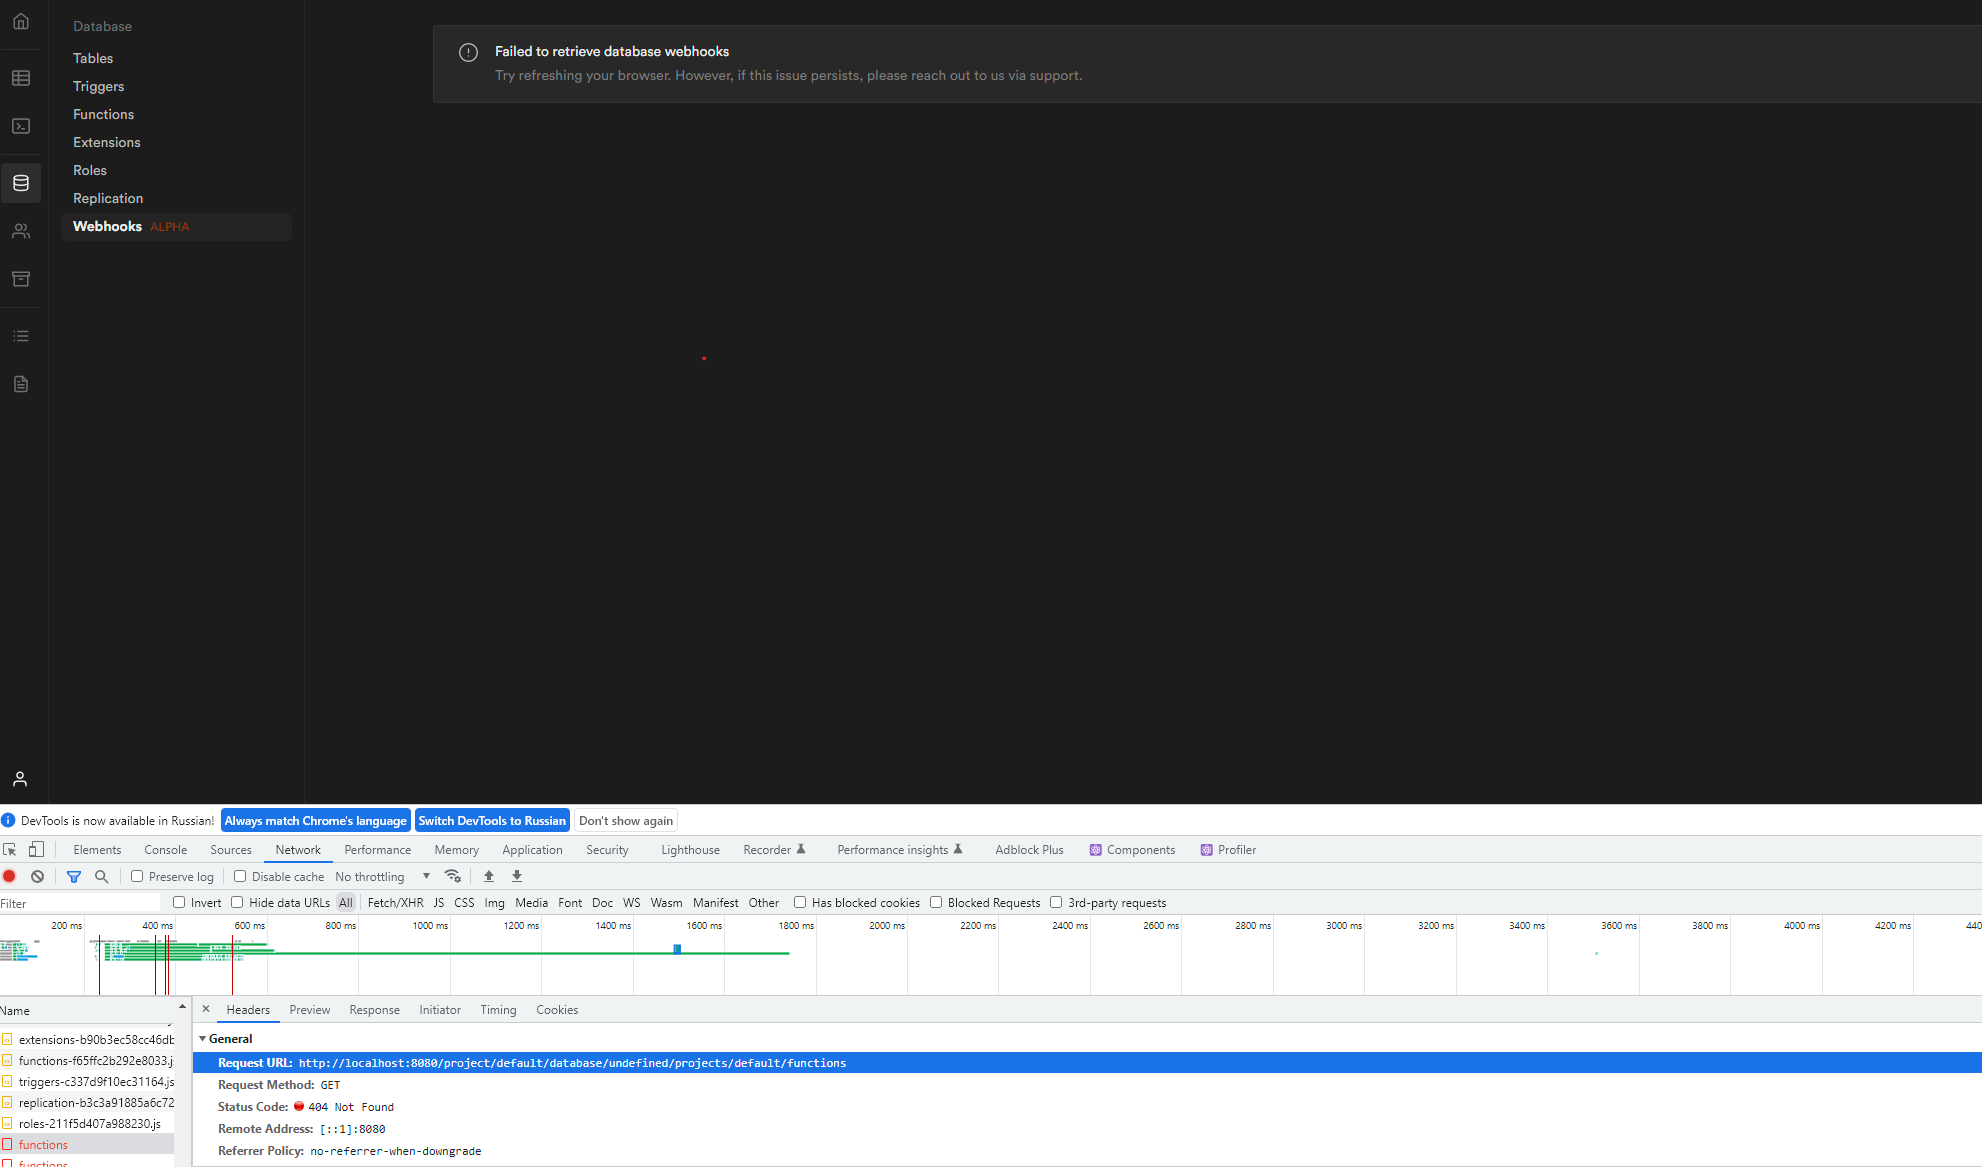The width and height of the screenshot is (1982, 1167).
Task: Open the Response tab for the request
Action: (x=374, y=1010)
